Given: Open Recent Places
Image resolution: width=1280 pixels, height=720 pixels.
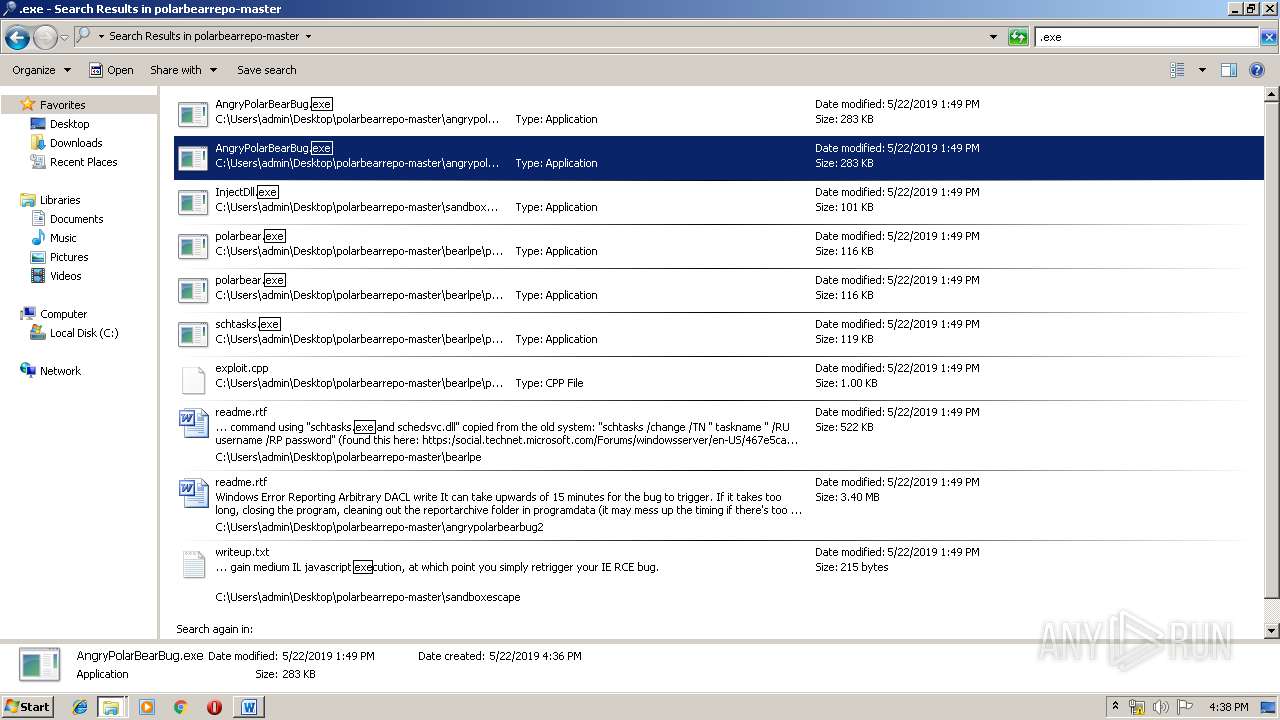Looking at the screenshot, I should coord(83,162).
